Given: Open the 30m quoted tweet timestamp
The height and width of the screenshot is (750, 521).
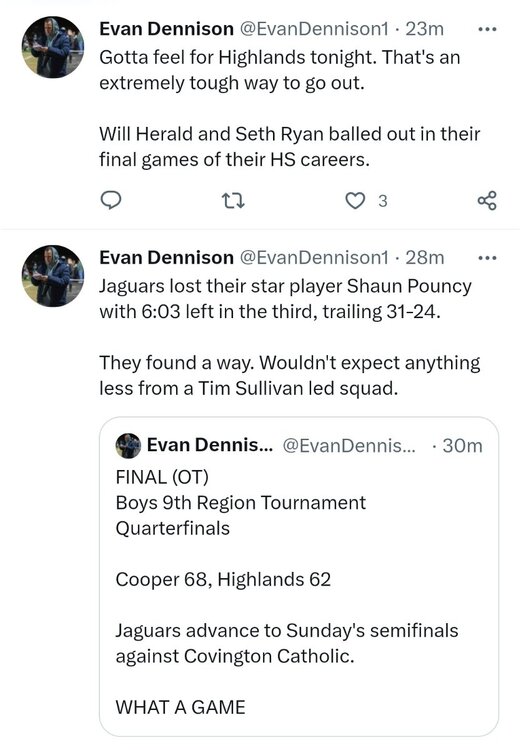Looking at the screenshot, I should click(463, 446).
